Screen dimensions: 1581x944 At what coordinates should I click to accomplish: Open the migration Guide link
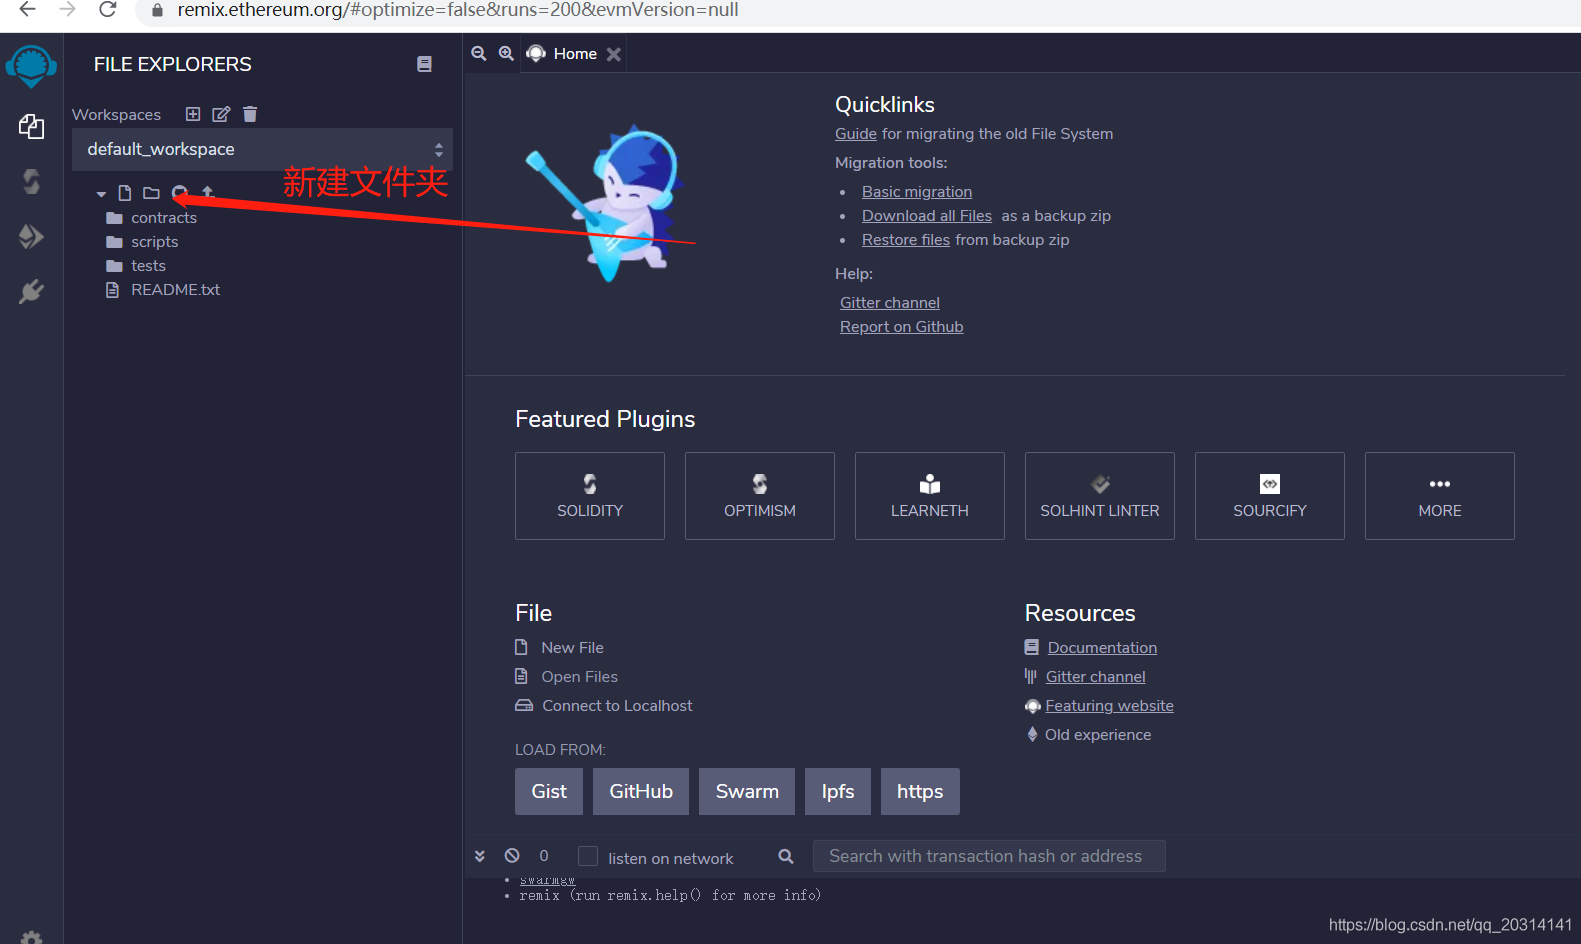pyautogui.click(x=856, y=134)
